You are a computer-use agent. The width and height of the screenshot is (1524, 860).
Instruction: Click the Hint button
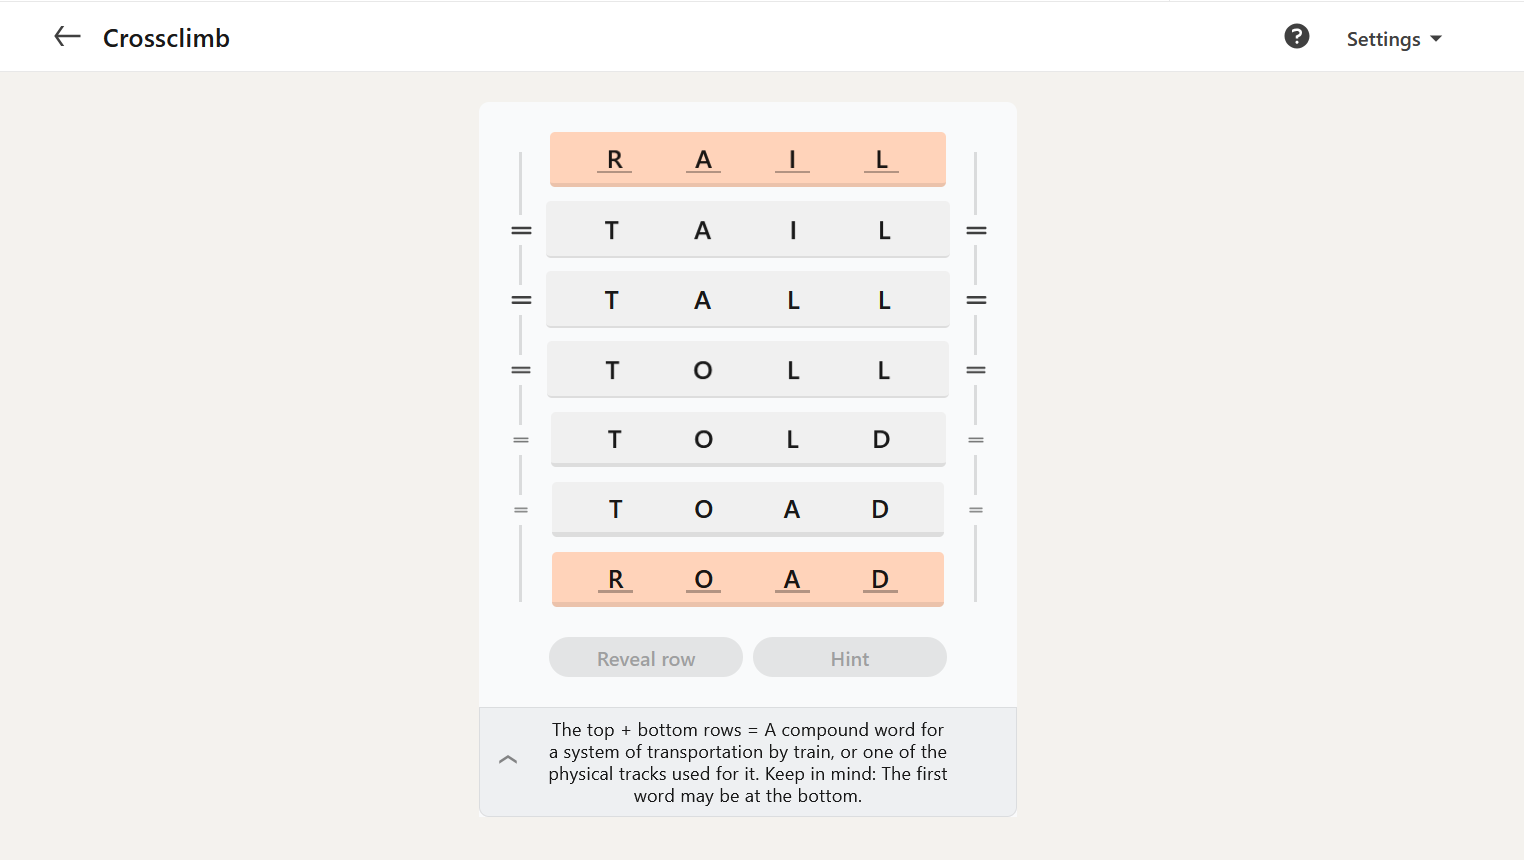(850, 658)
